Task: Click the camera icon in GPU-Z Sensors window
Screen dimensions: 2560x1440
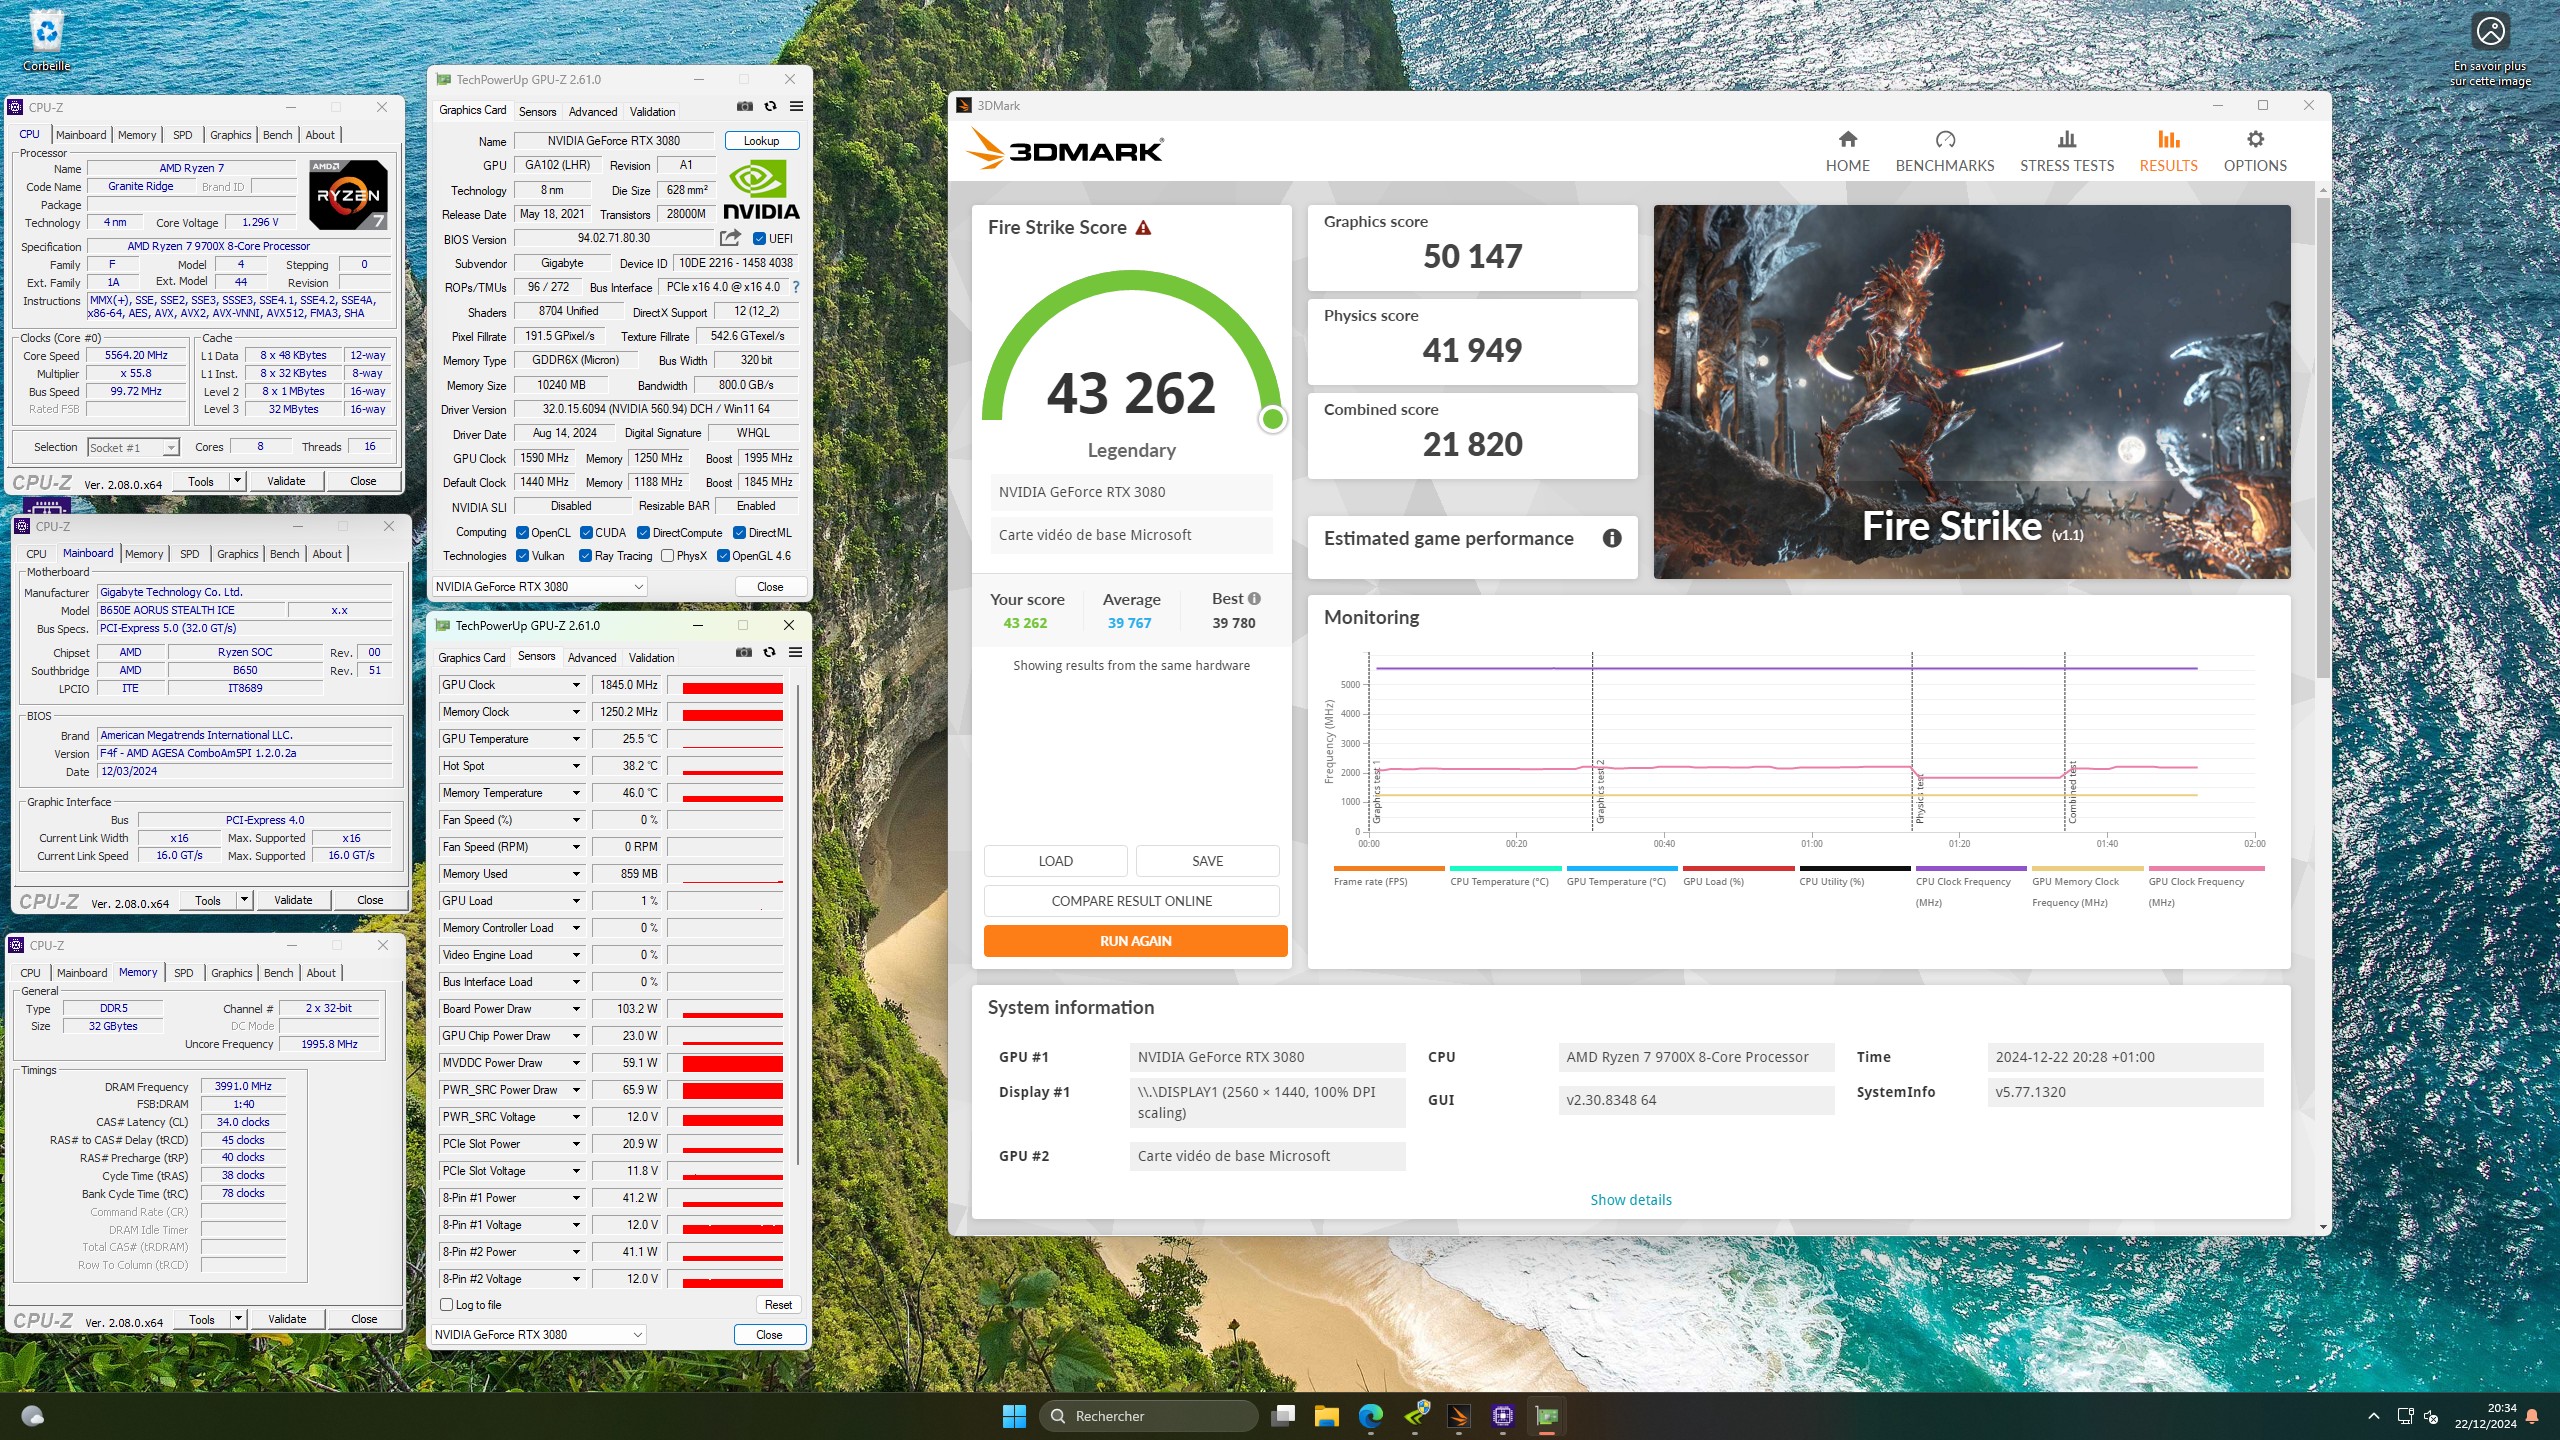Action: point(743,652)
